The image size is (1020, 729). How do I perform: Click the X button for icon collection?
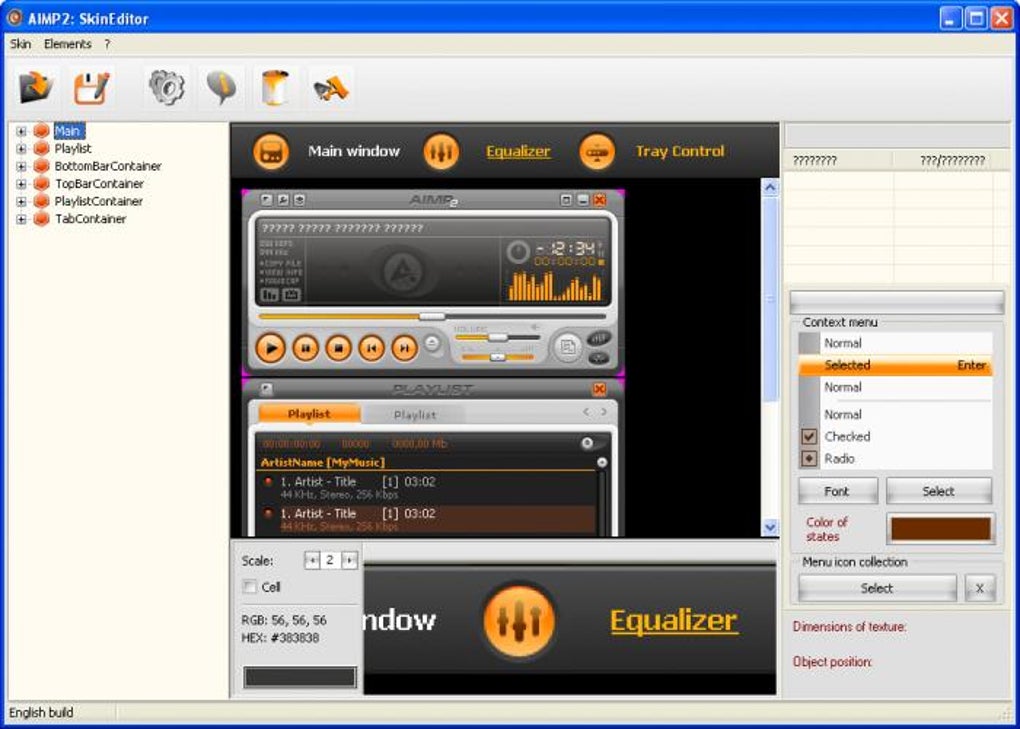coord(980,588)
